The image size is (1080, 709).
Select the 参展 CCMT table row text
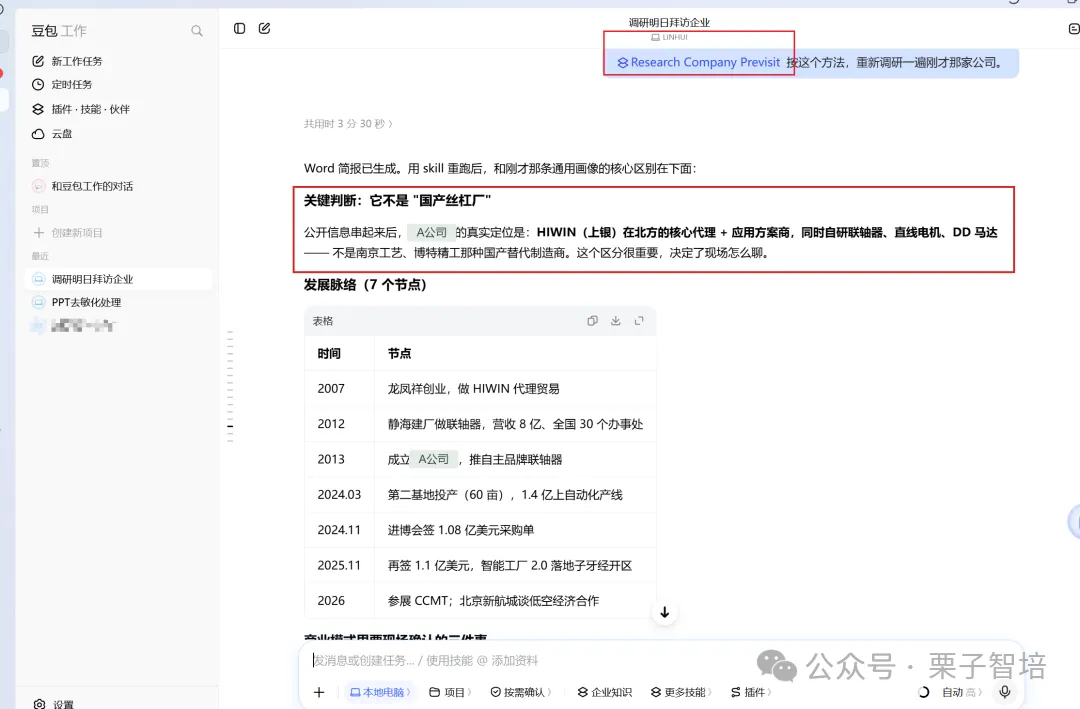pyautogui.click(x=493, y=601)
